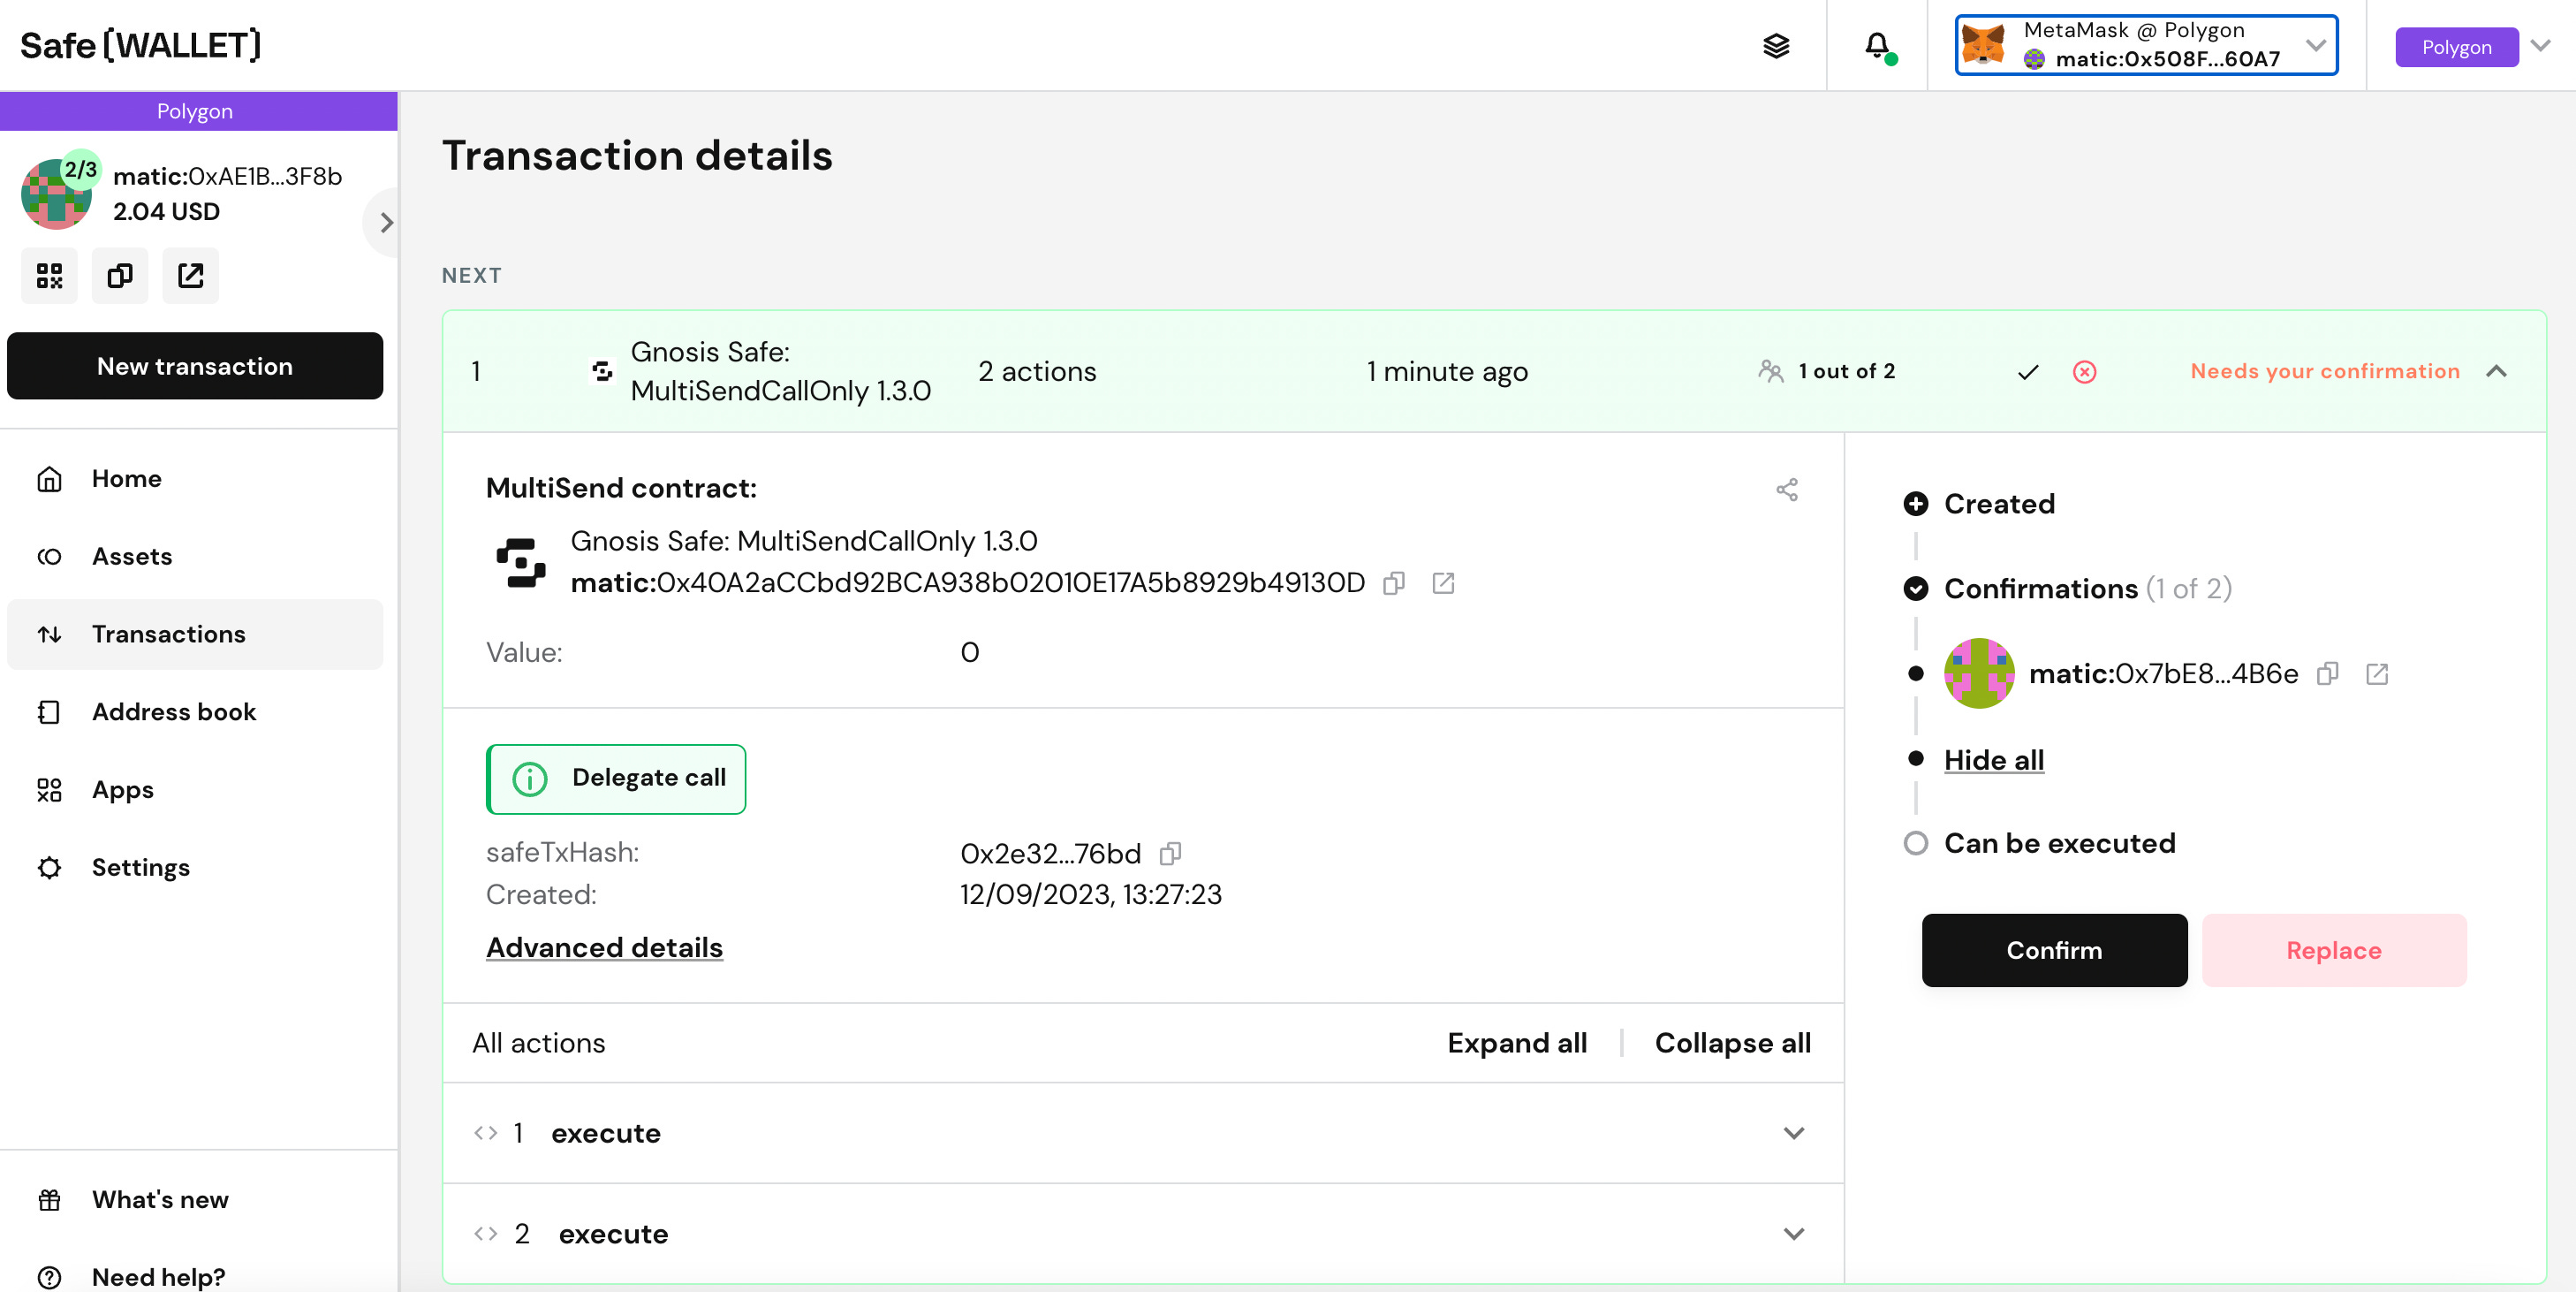Click Collapse all actions
The height and width of the screenshot is (1292, 2576).
coord(1732,1043)
